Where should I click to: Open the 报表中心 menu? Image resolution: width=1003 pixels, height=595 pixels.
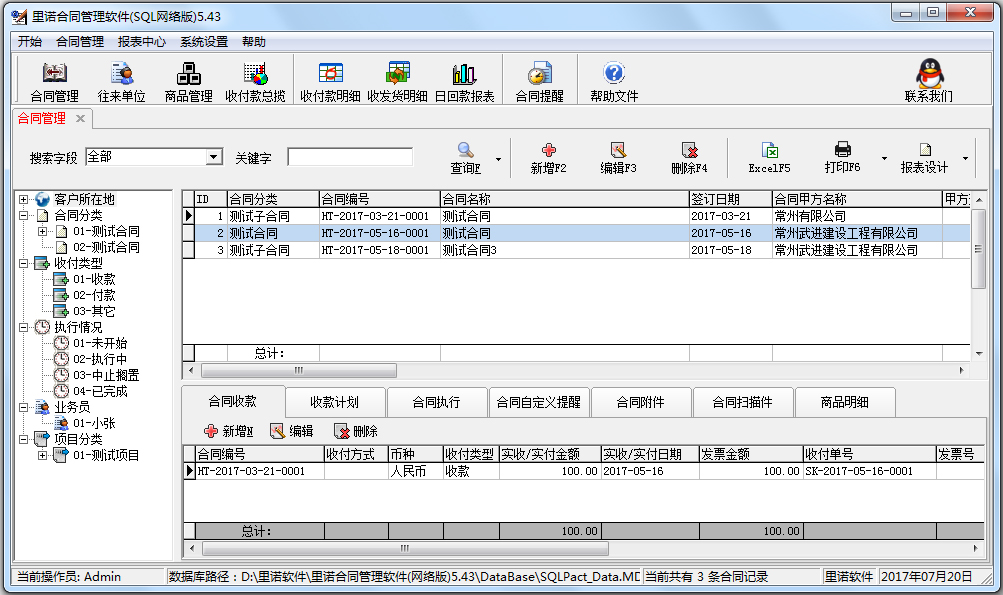click(141, 42)
